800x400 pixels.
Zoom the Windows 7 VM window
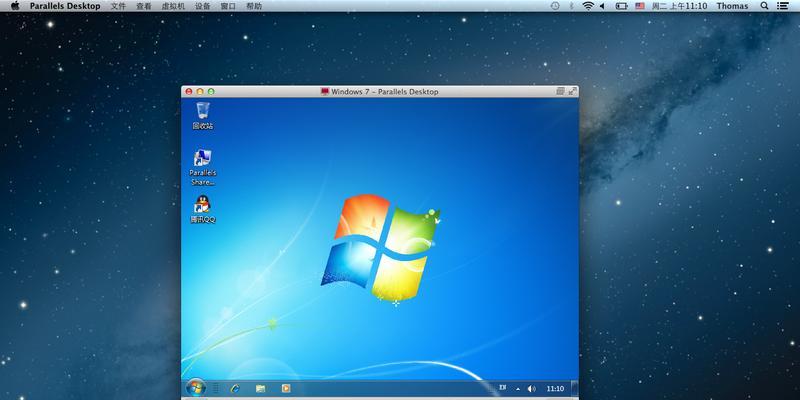[211, 92]
